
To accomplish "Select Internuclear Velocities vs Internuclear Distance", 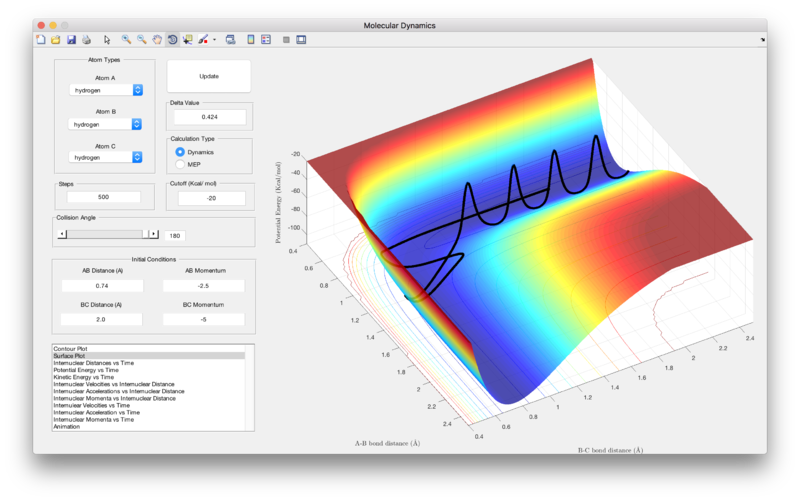I will click(114, 384).
